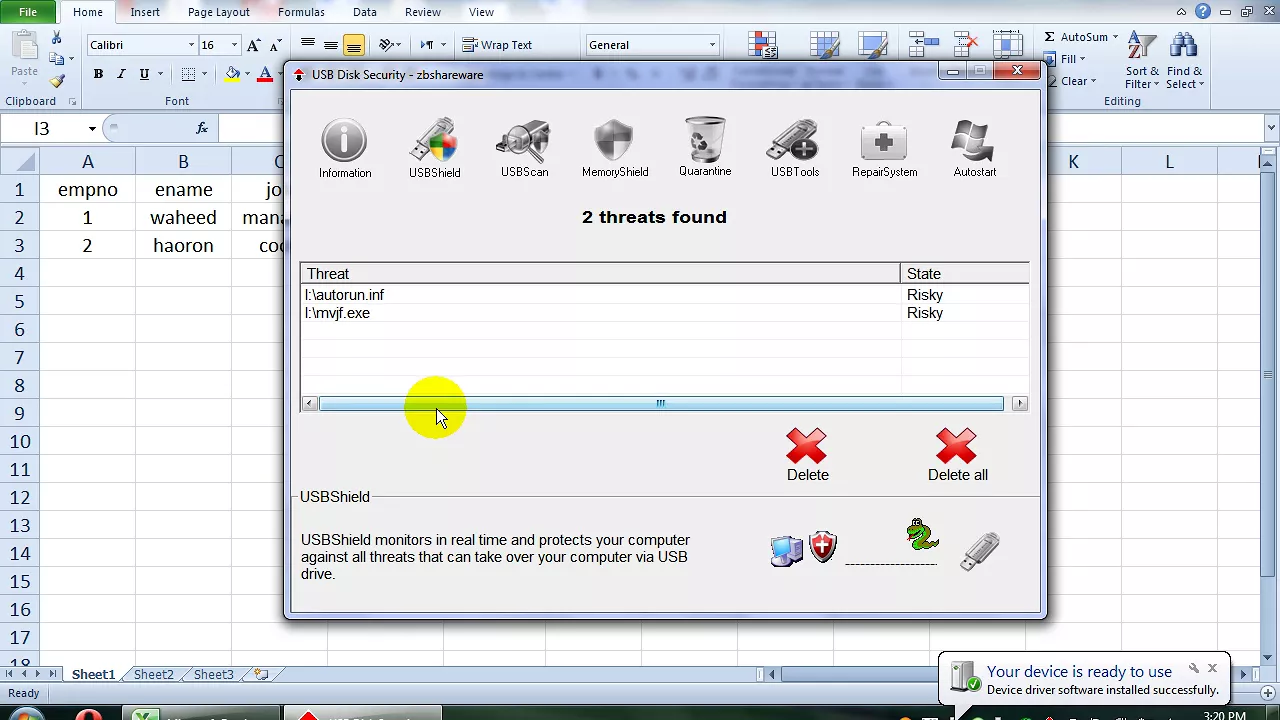This screenshot has height=720, width=1280.
Task: Toggle Italic formatting
Action: [x=121, y=74]
